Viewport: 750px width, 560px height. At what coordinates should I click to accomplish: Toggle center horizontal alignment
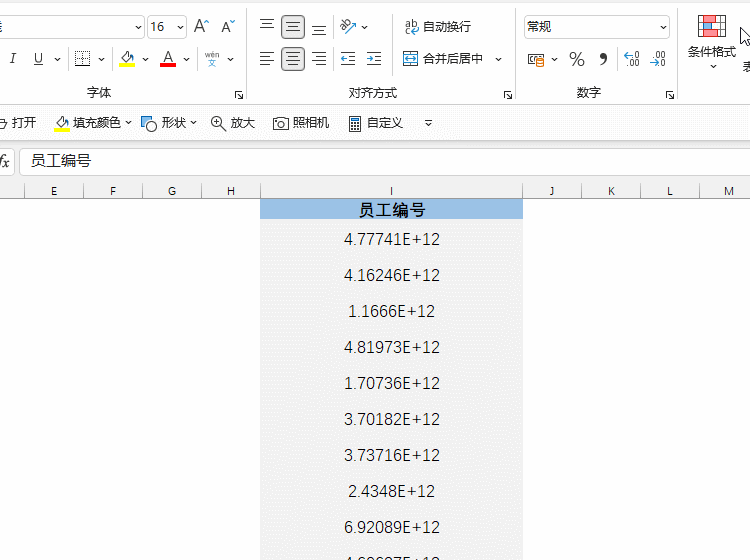[293, 59]
